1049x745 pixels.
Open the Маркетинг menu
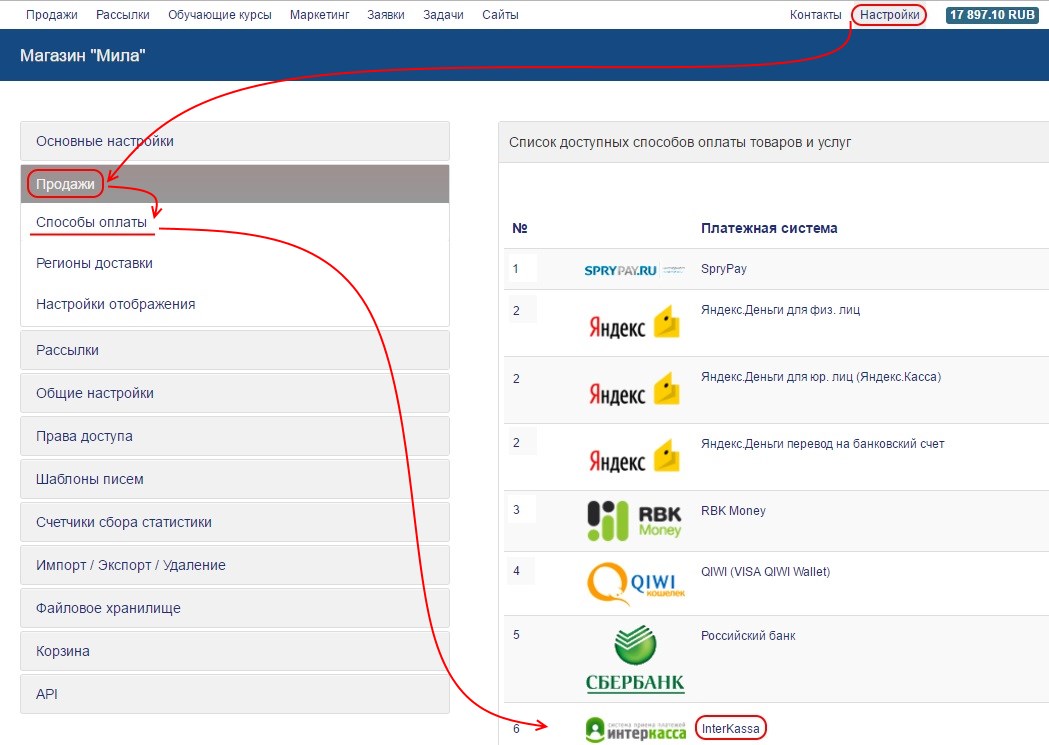pos(319,15)
